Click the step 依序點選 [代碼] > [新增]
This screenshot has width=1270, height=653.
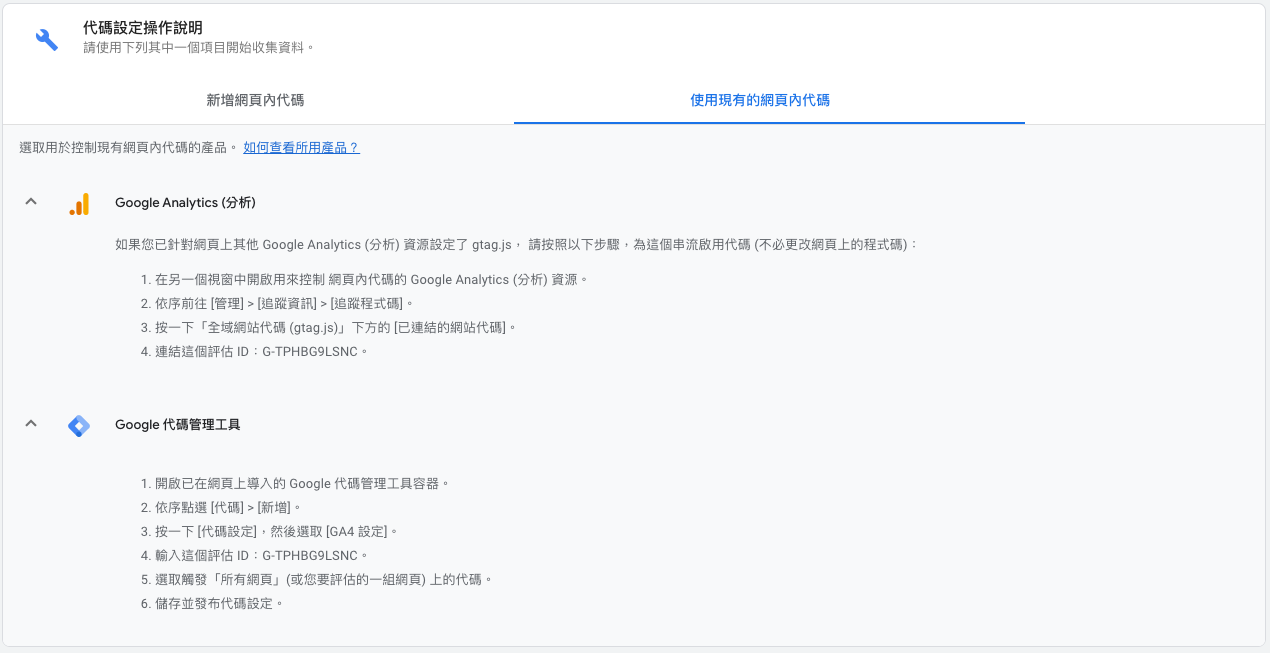point(221,508)
